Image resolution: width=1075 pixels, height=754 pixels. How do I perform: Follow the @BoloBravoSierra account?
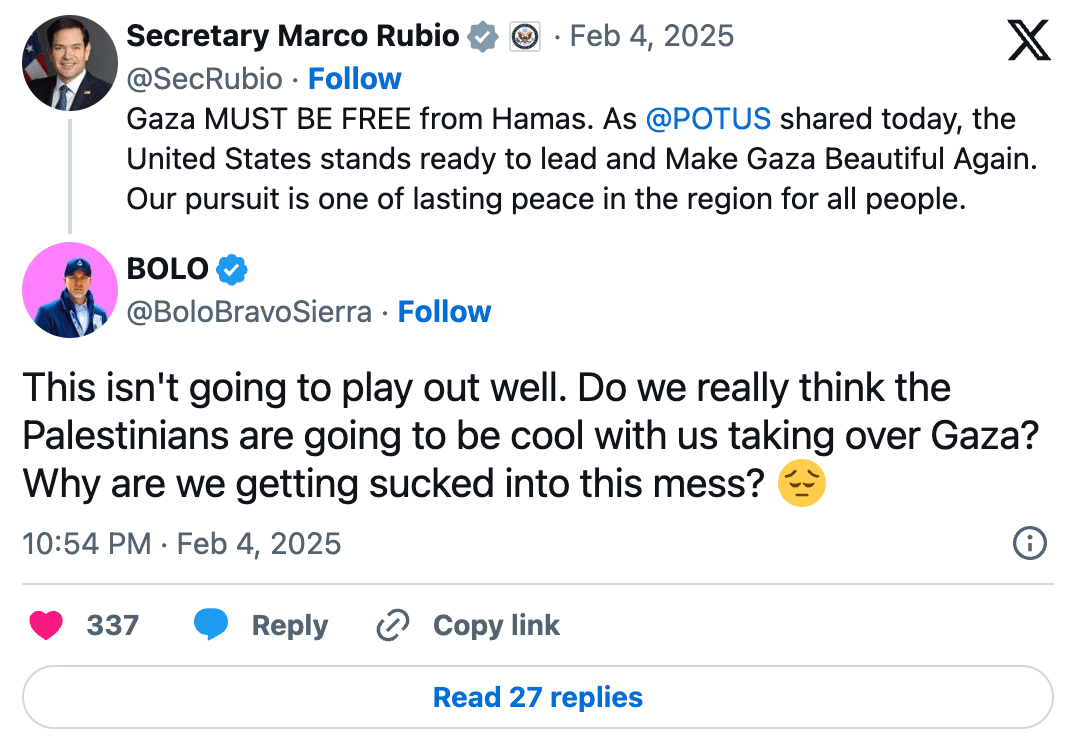click(444, 312)
